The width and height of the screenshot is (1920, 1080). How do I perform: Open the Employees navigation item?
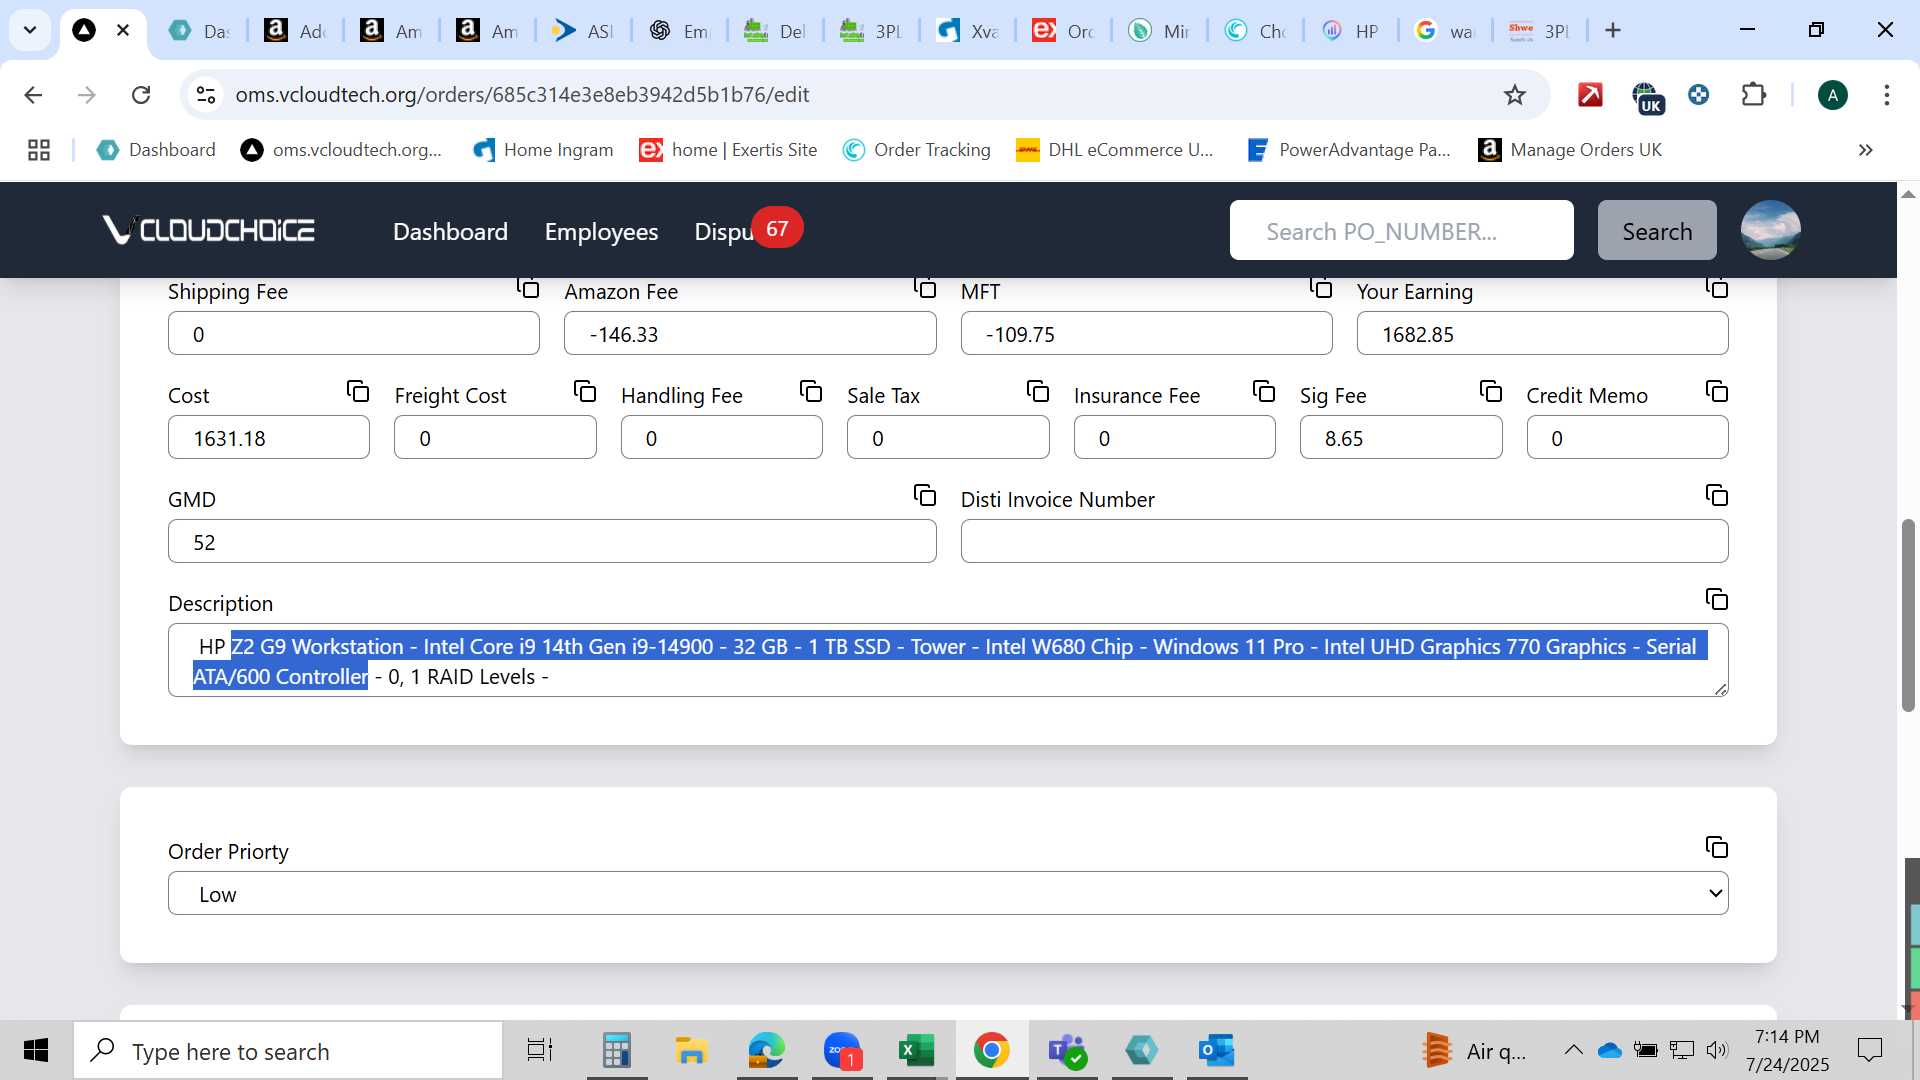pos(601,231)
